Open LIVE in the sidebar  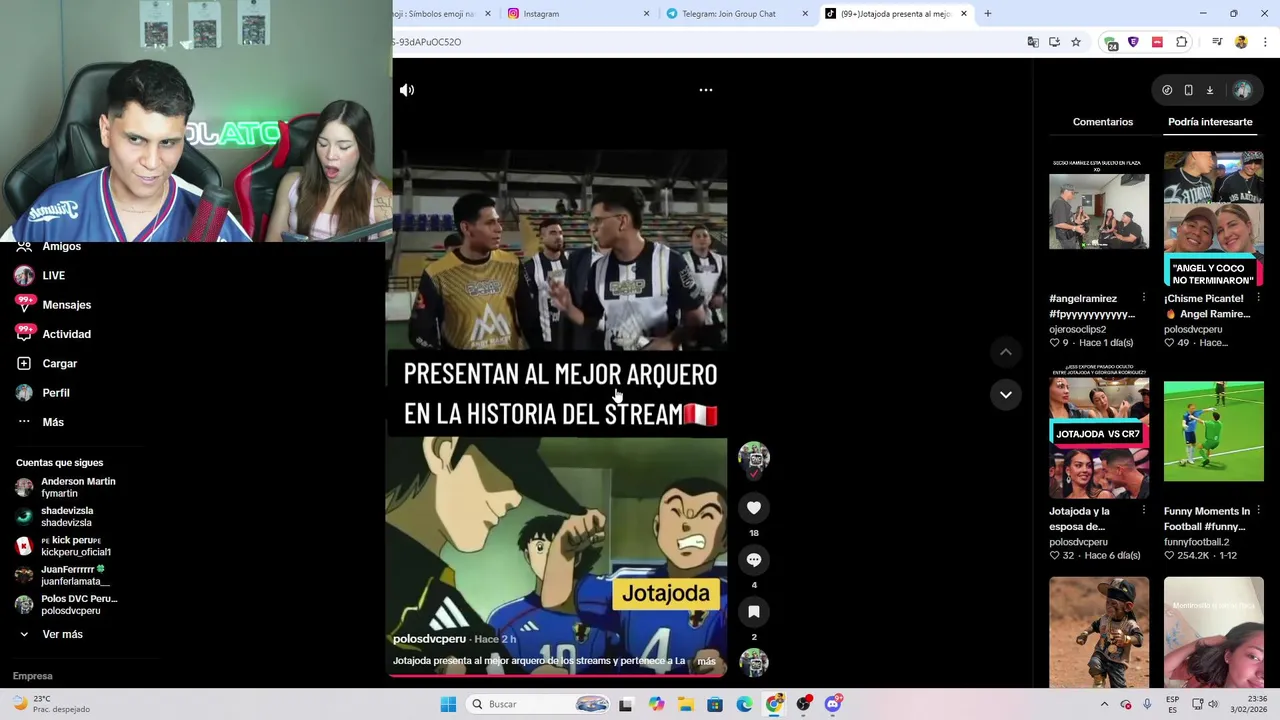tap(54, 276)
